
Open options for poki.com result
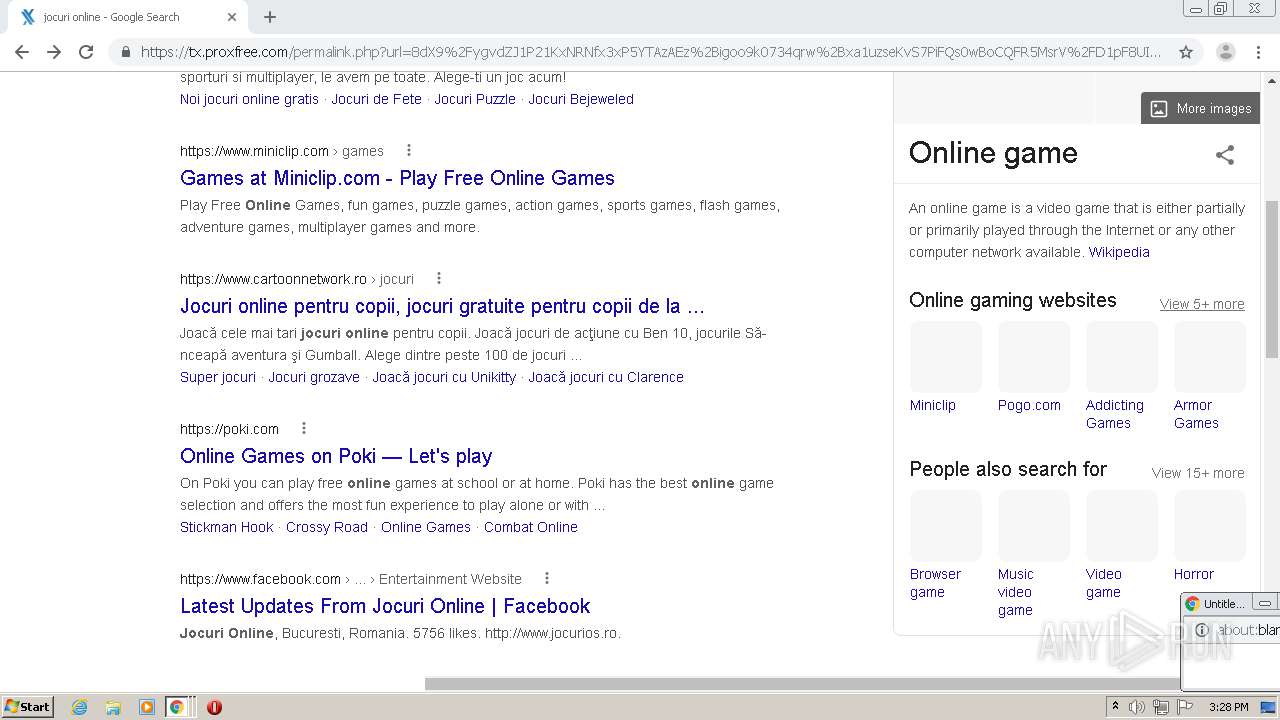tap(303, 429)
